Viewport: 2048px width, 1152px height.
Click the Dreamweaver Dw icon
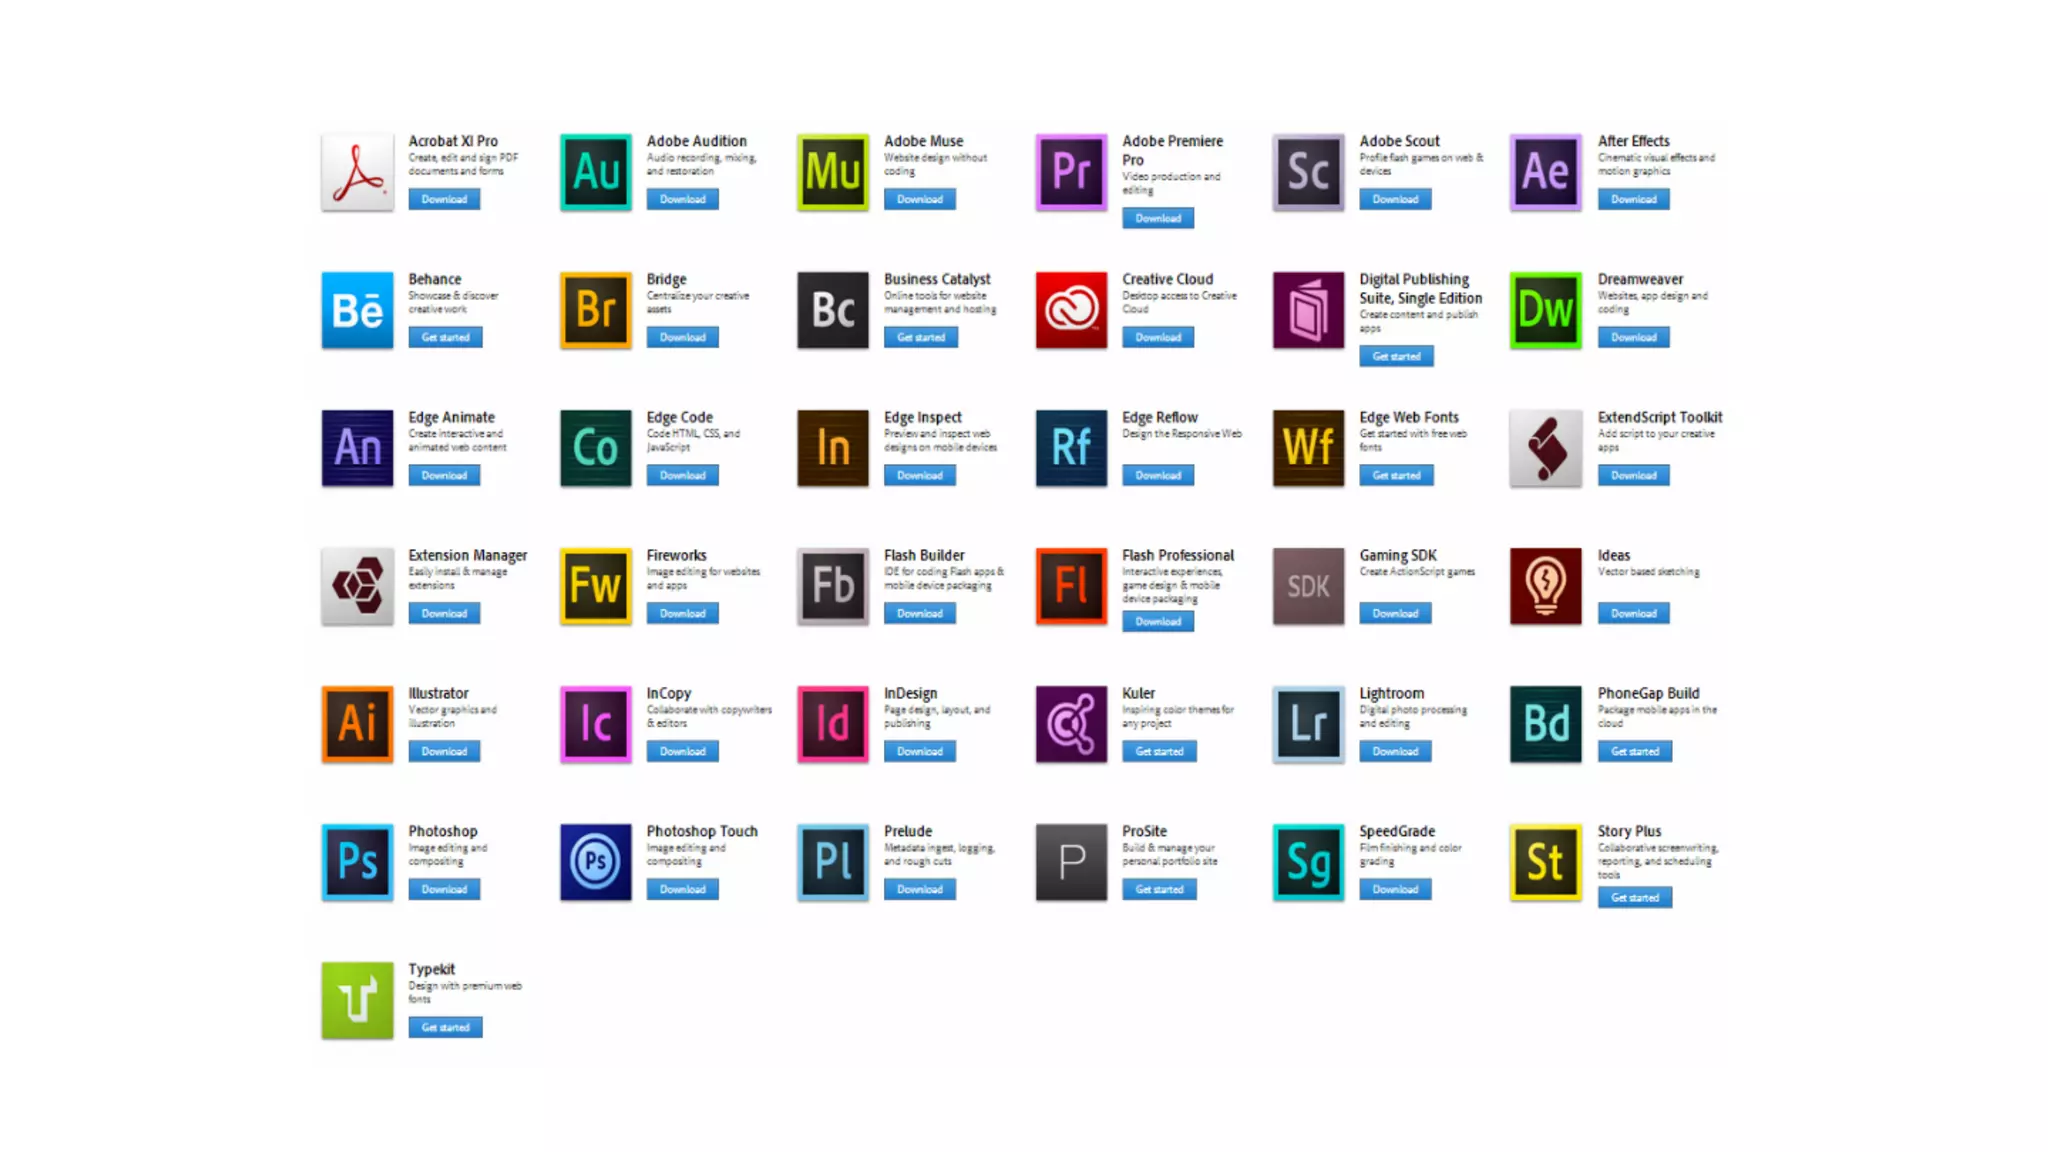coord(1545,310)
